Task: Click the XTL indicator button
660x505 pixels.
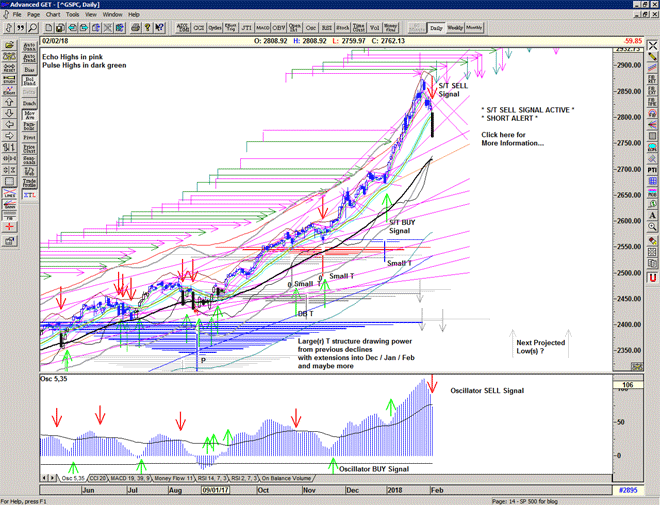Action: click(30, 196)
